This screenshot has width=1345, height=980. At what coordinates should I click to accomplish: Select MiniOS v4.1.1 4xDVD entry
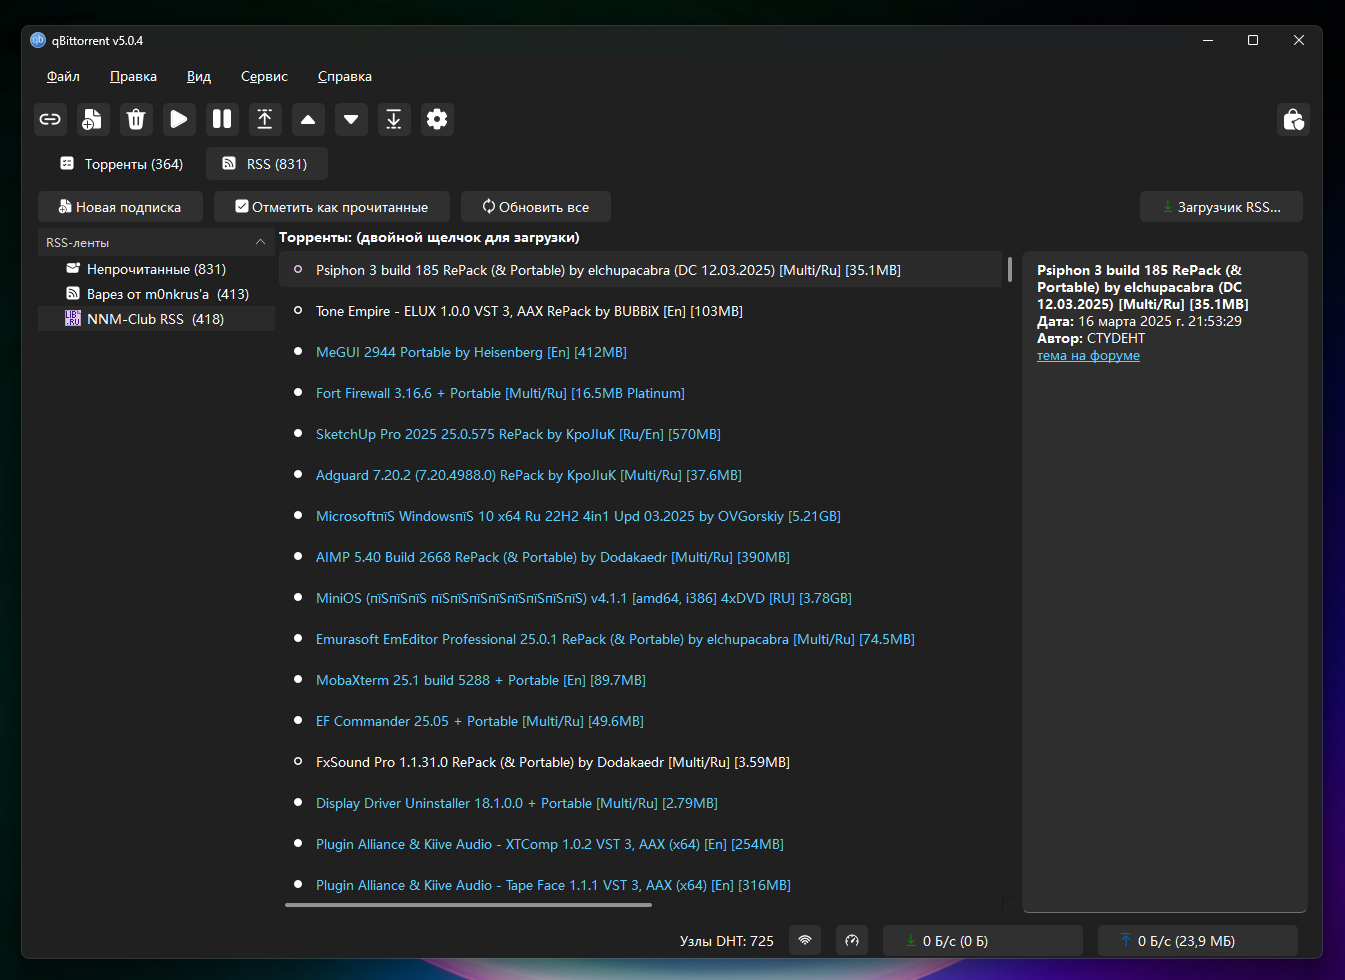[640, 598]
